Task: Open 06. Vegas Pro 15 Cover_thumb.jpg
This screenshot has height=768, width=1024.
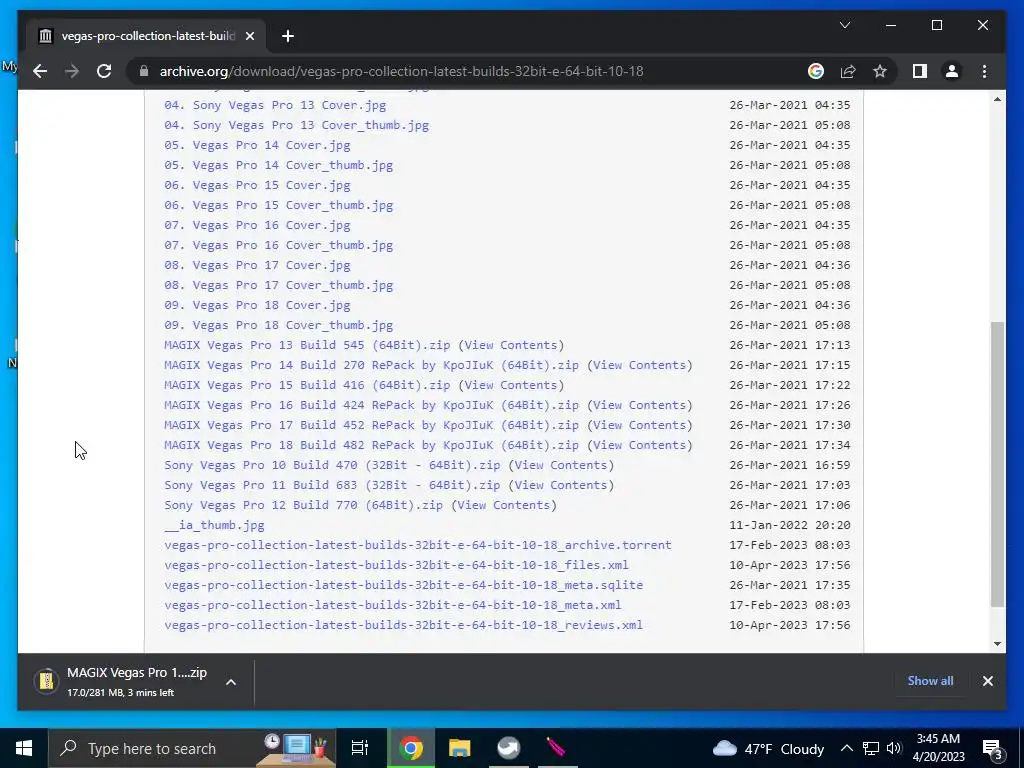Action: 279,205
